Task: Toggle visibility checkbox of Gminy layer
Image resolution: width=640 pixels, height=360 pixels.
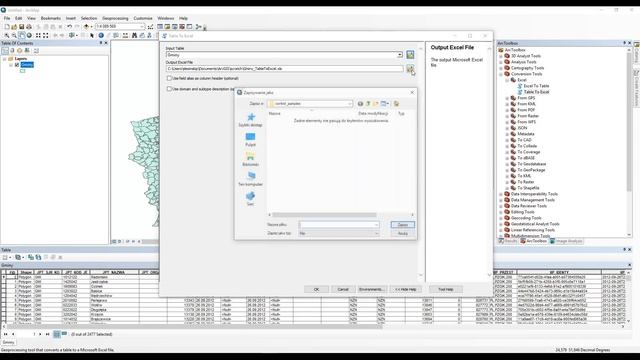Action: 17,64
